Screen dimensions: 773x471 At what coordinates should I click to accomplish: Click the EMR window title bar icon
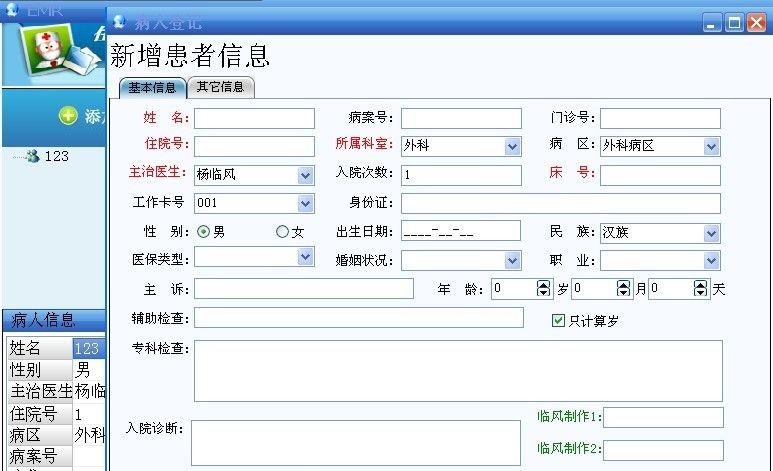pyautogui.click(x=12, y=9)
